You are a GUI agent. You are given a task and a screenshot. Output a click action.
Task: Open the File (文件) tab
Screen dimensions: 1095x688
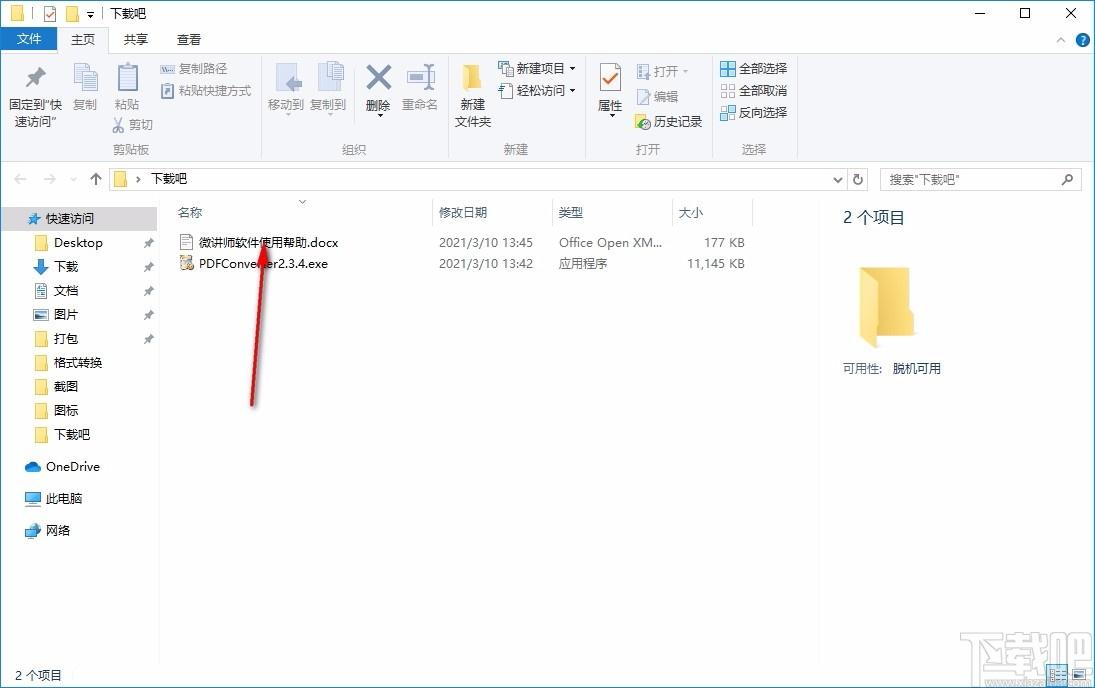29,39
